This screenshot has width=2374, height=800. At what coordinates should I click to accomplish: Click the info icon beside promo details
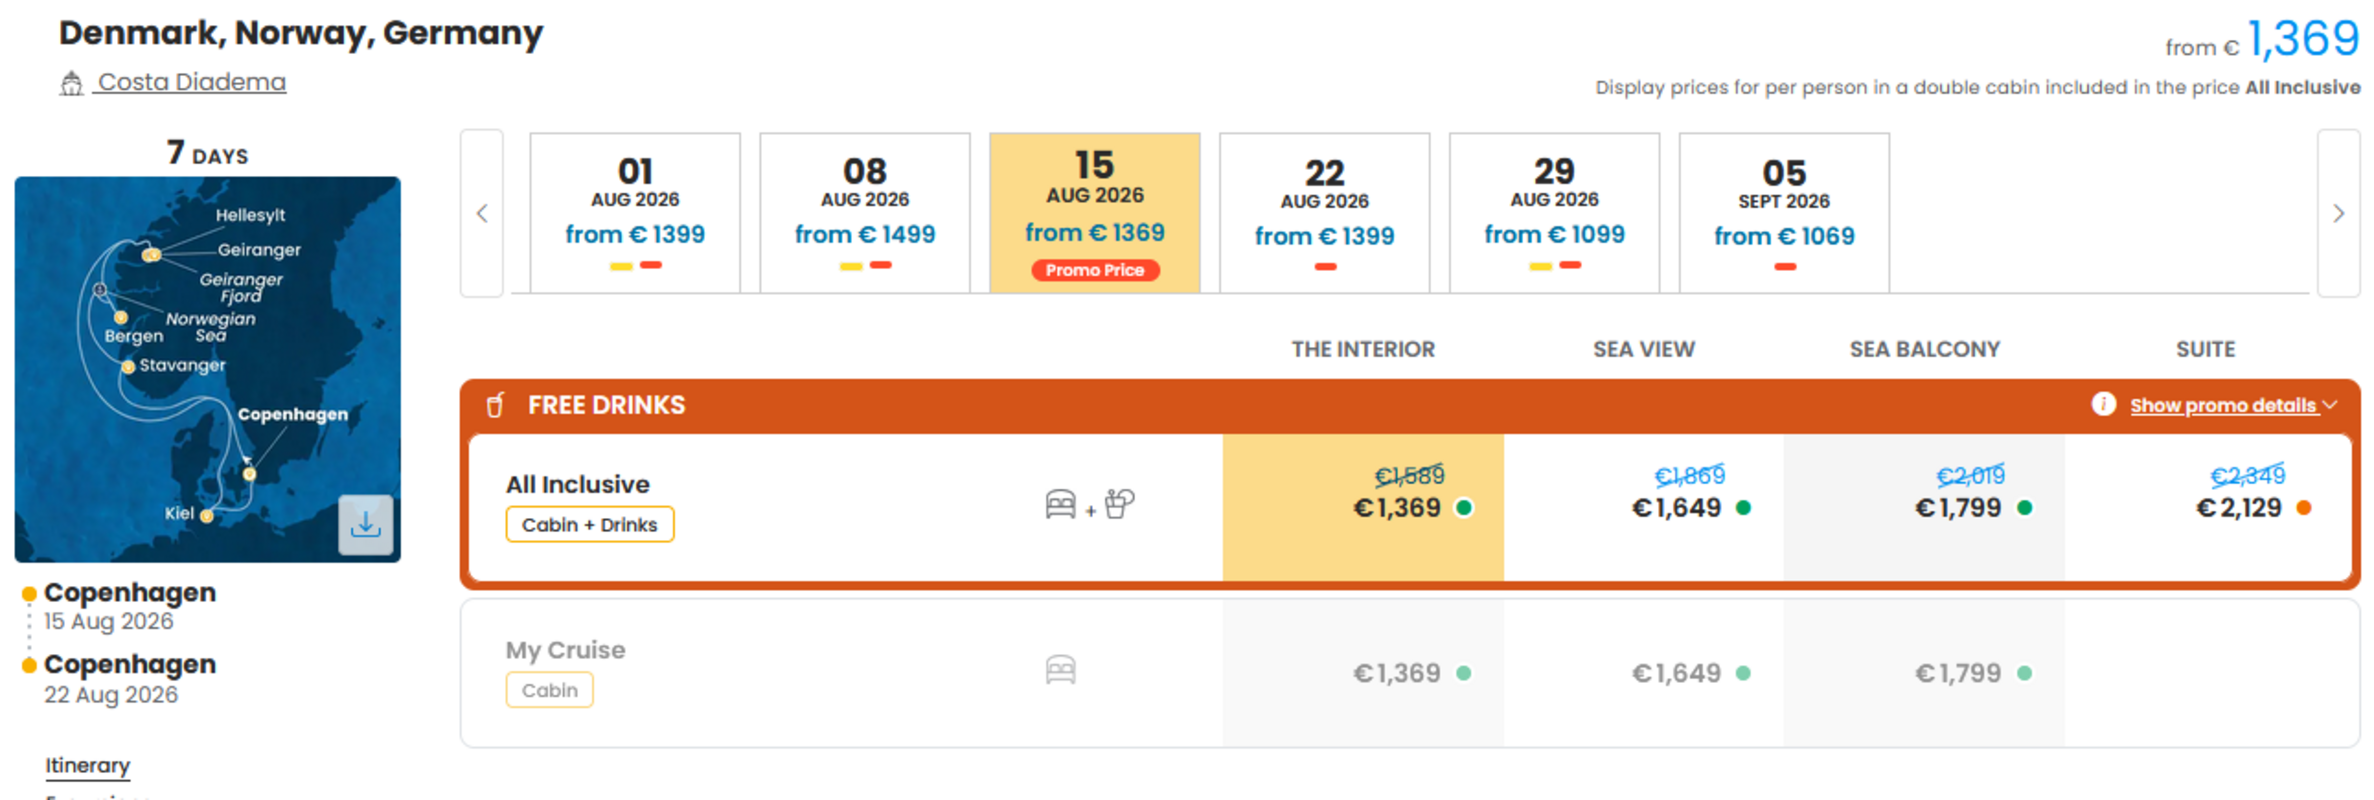point(2103,404)
